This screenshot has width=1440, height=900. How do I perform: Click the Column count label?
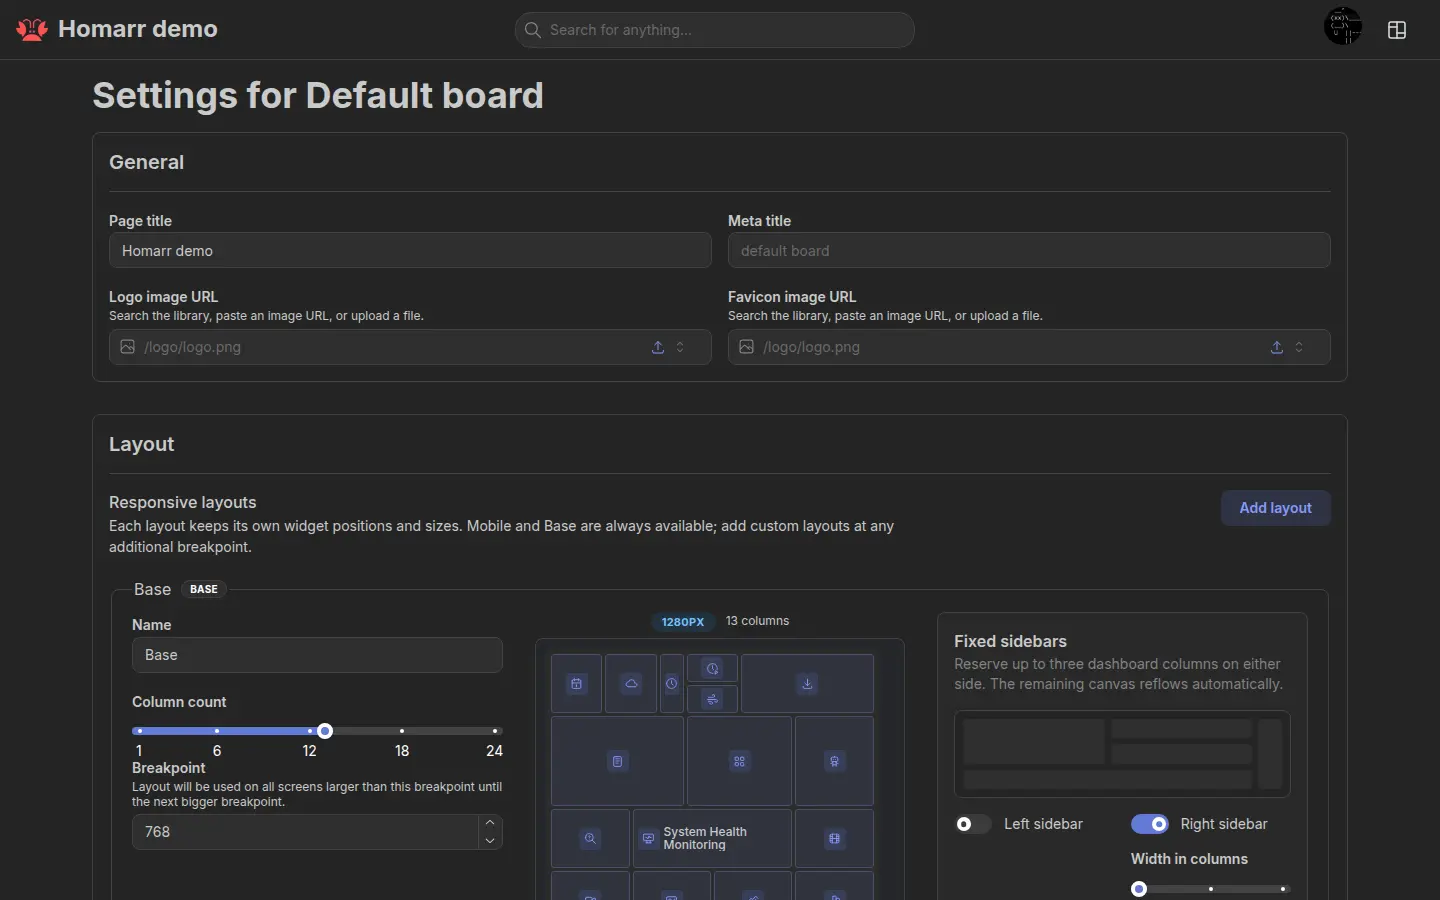(179, 702)
